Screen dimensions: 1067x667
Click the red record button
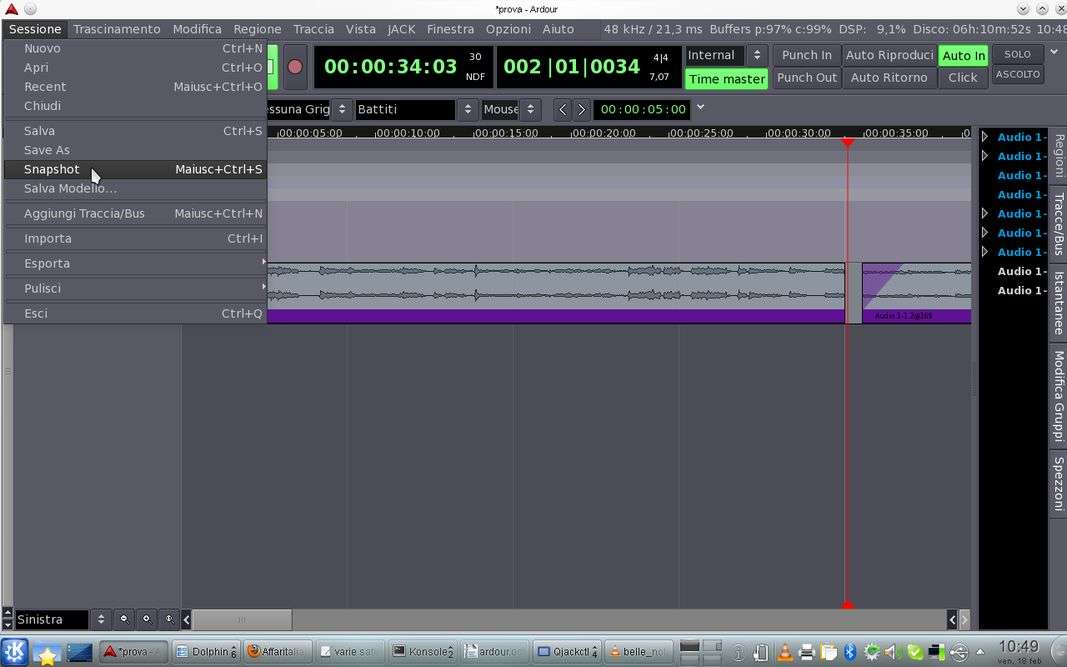click(x=295, y=67)
